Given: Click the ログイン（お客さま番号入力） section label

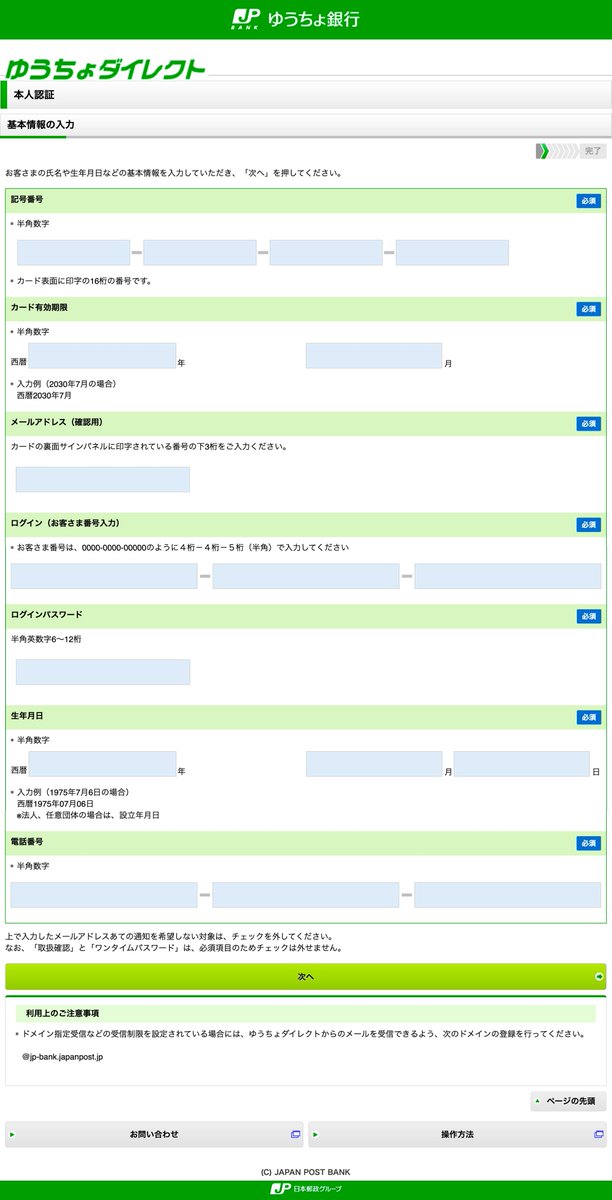Looking at the screenshot, I should tap(68, 523).
